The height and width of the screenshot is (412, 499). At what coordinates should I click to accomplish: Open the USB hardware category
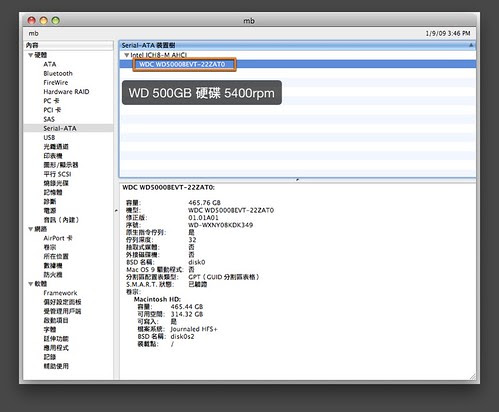(49, 137)
